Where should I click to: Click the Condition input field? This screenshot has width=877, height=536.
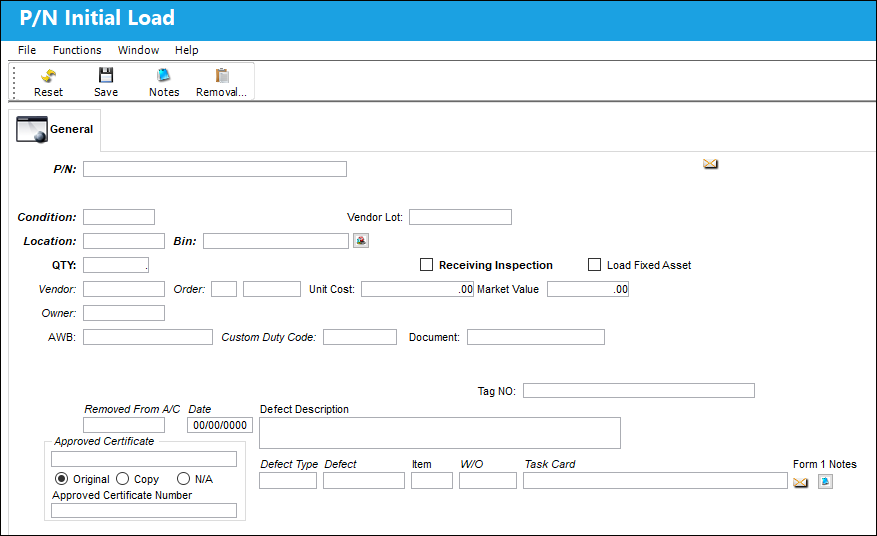coord(119,217)
